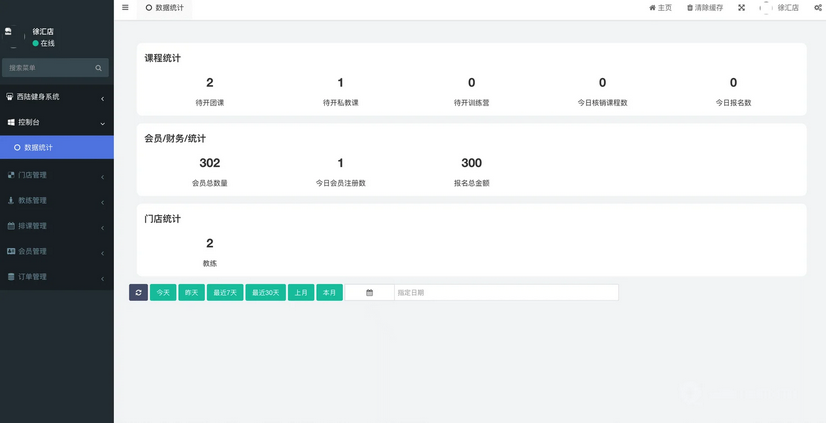826x424 pixels.
Task: Click the home icon next to 主页
Action: click(652, 7)
